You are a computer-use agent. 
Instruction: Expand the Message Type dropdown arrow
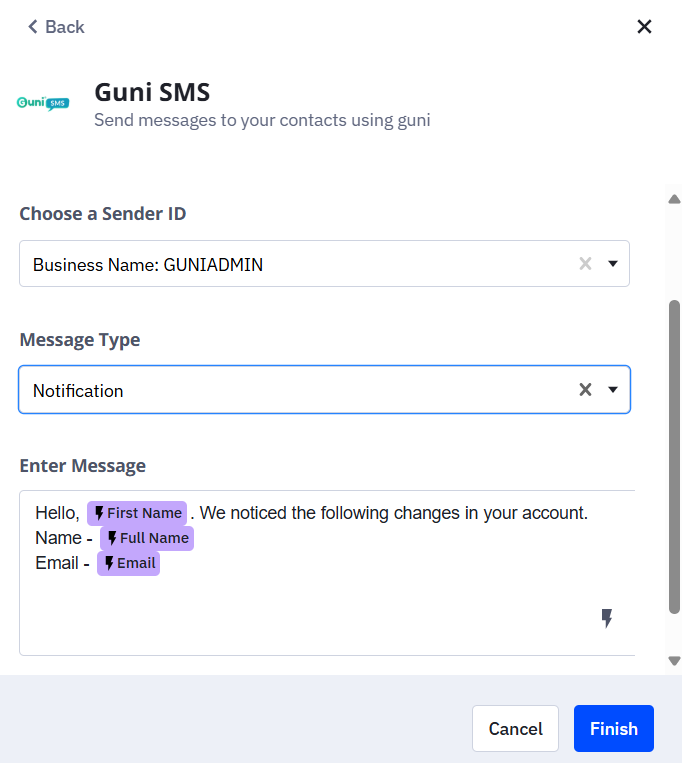(x=613, y=390)
